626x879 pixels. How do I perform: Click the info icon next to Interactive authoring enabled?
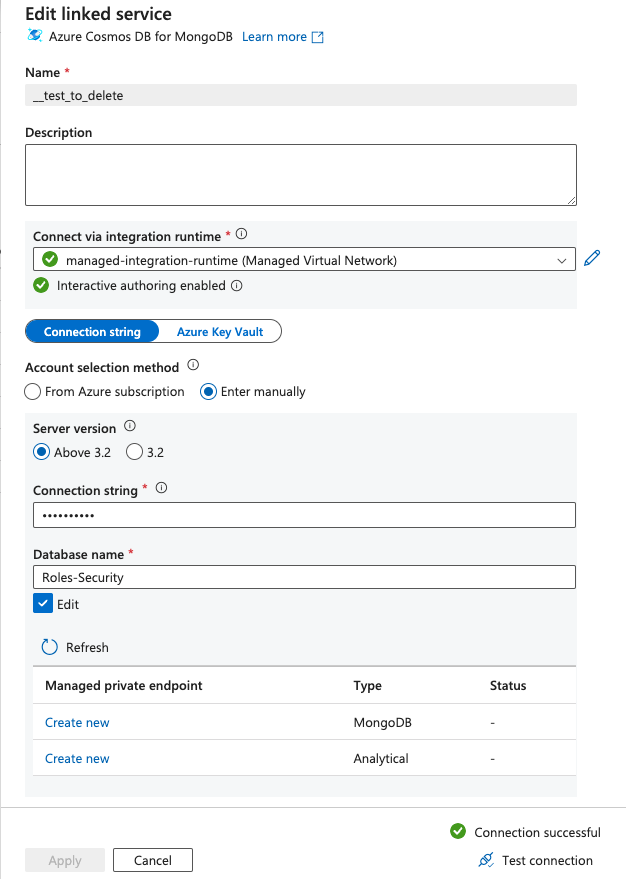[237, 285]
